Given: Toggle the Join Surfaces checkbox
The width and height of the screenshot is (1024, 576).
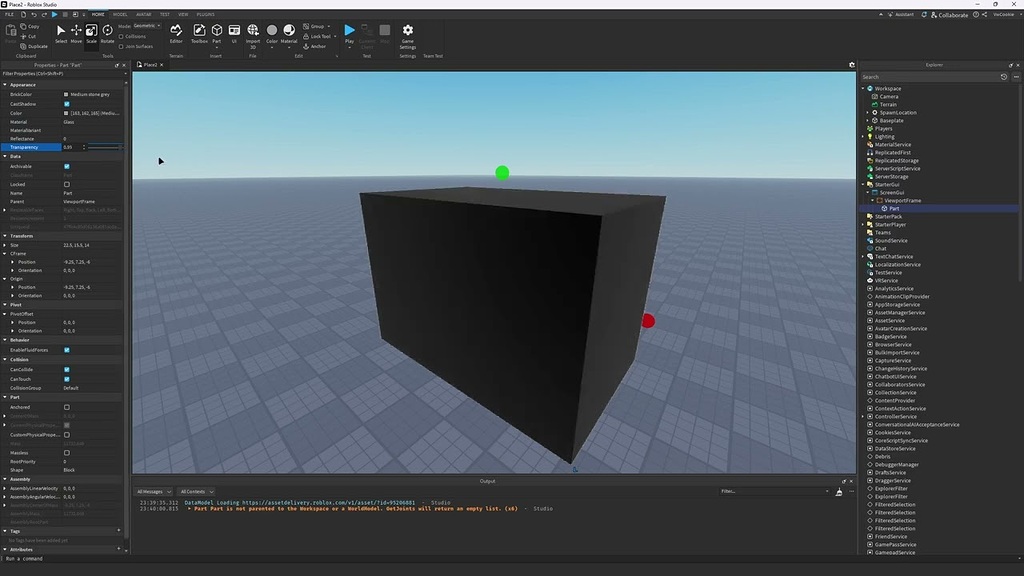Looking at the screenshot, I should [121, 46].
